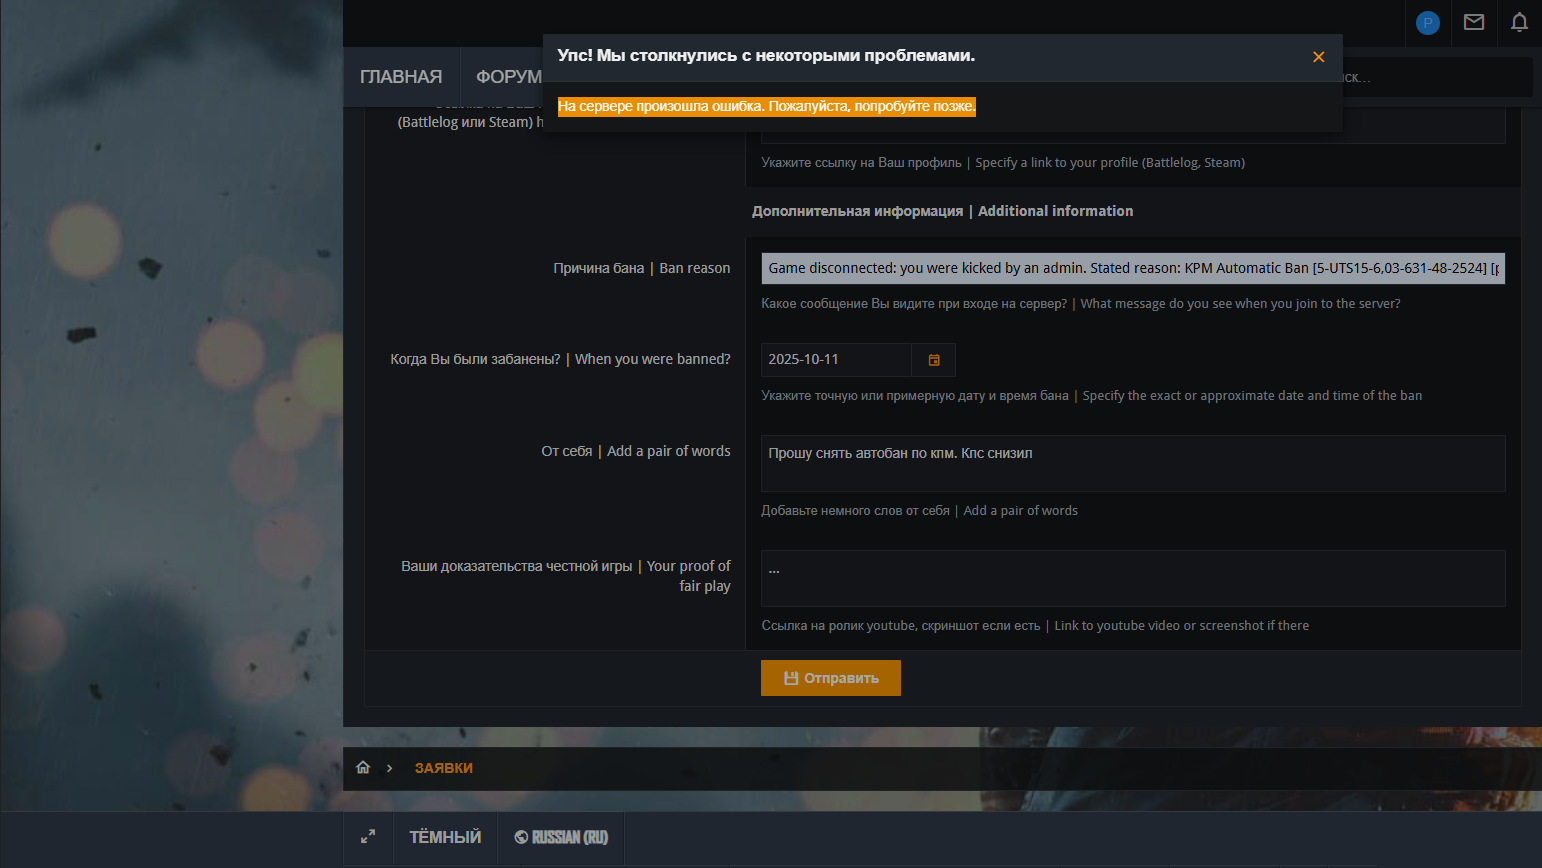1542x868 pixels.
Task: Focus the ban date field 2025-10-11
Action: coord(835,360)
